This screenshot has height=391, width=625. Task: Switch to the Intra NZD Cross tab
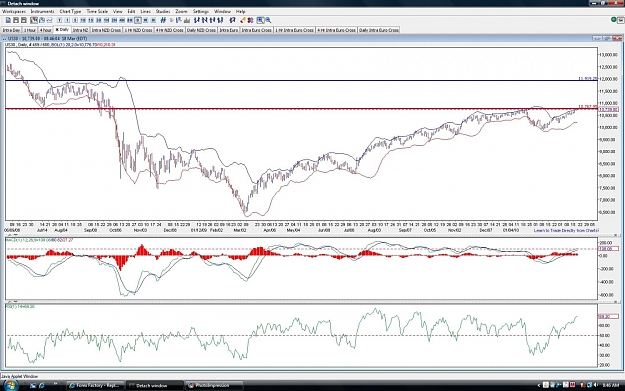[106, 30]
